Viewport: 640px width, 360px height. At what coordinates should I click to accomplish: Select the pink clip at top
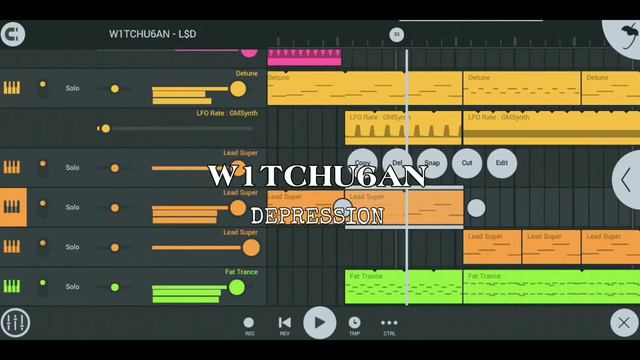click(304, 57)
